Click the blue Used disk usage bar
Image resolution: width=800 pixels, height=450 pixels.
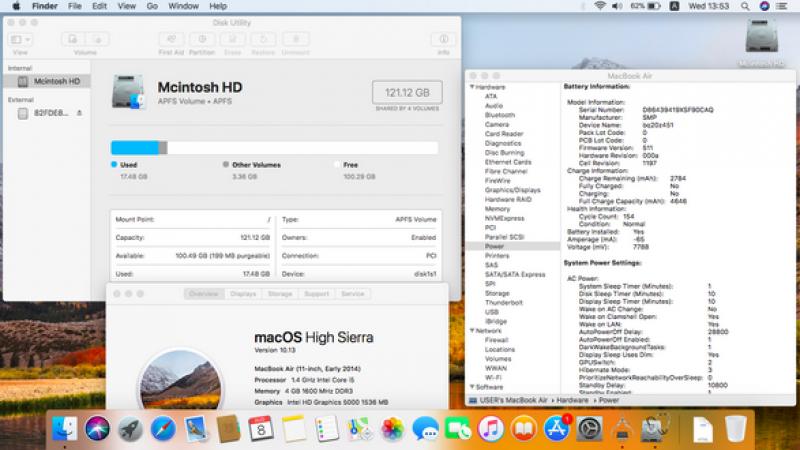[x=135, y=147]
